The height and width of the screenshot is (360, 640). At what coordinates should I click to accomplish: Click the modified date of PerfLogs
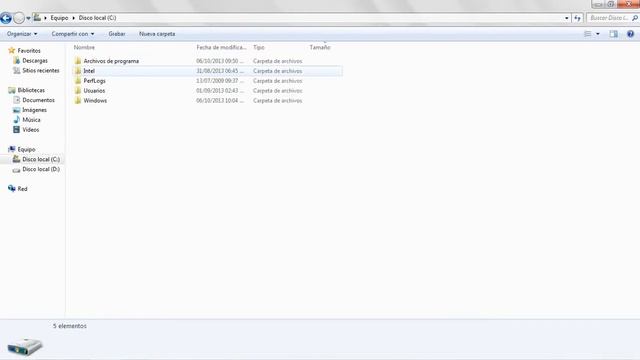click(x=220, y=81)
